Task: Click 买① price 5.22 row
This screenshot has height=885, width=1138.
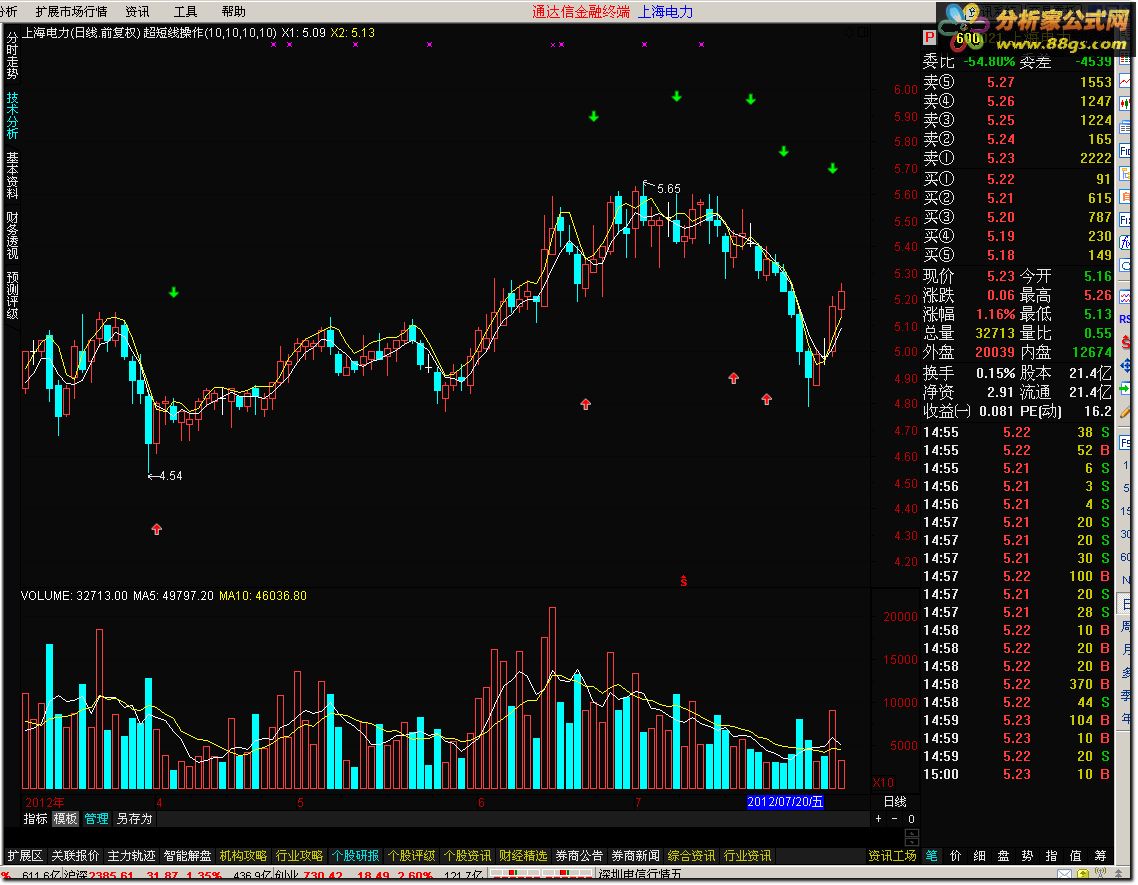Action: (1018, 179)
